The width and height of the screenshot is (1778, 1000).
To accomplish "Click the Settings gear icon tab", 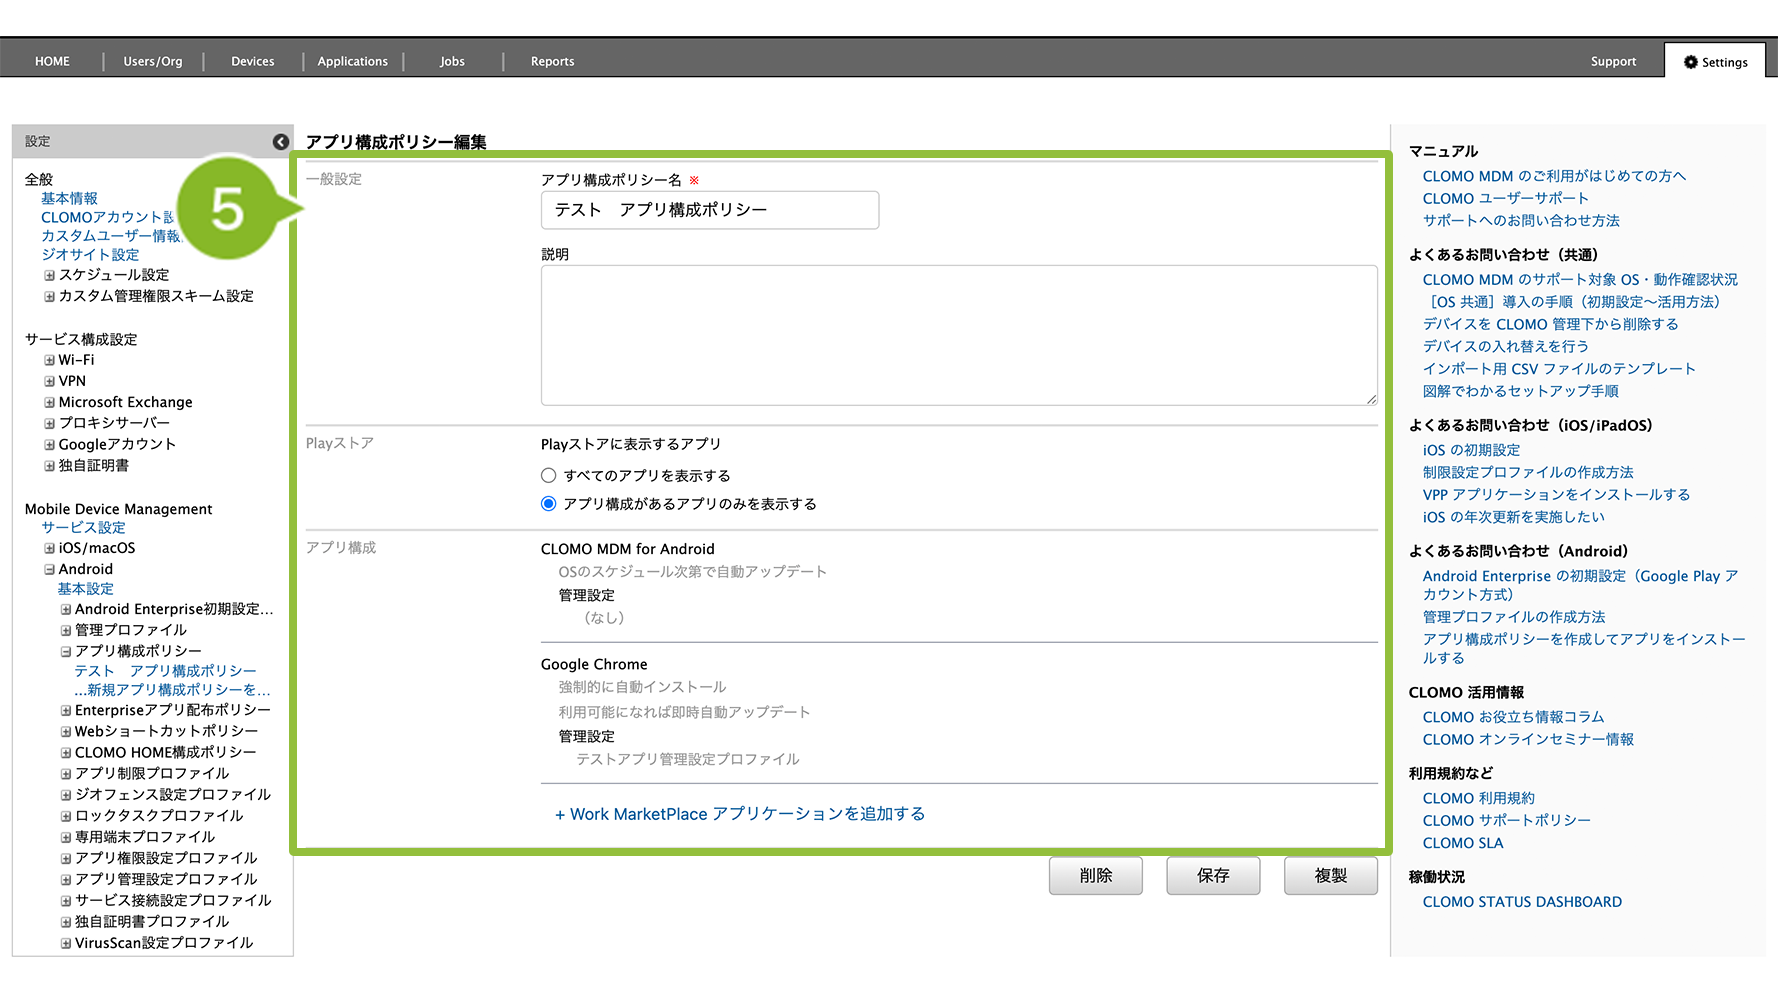I will [x=1715, y=62].
